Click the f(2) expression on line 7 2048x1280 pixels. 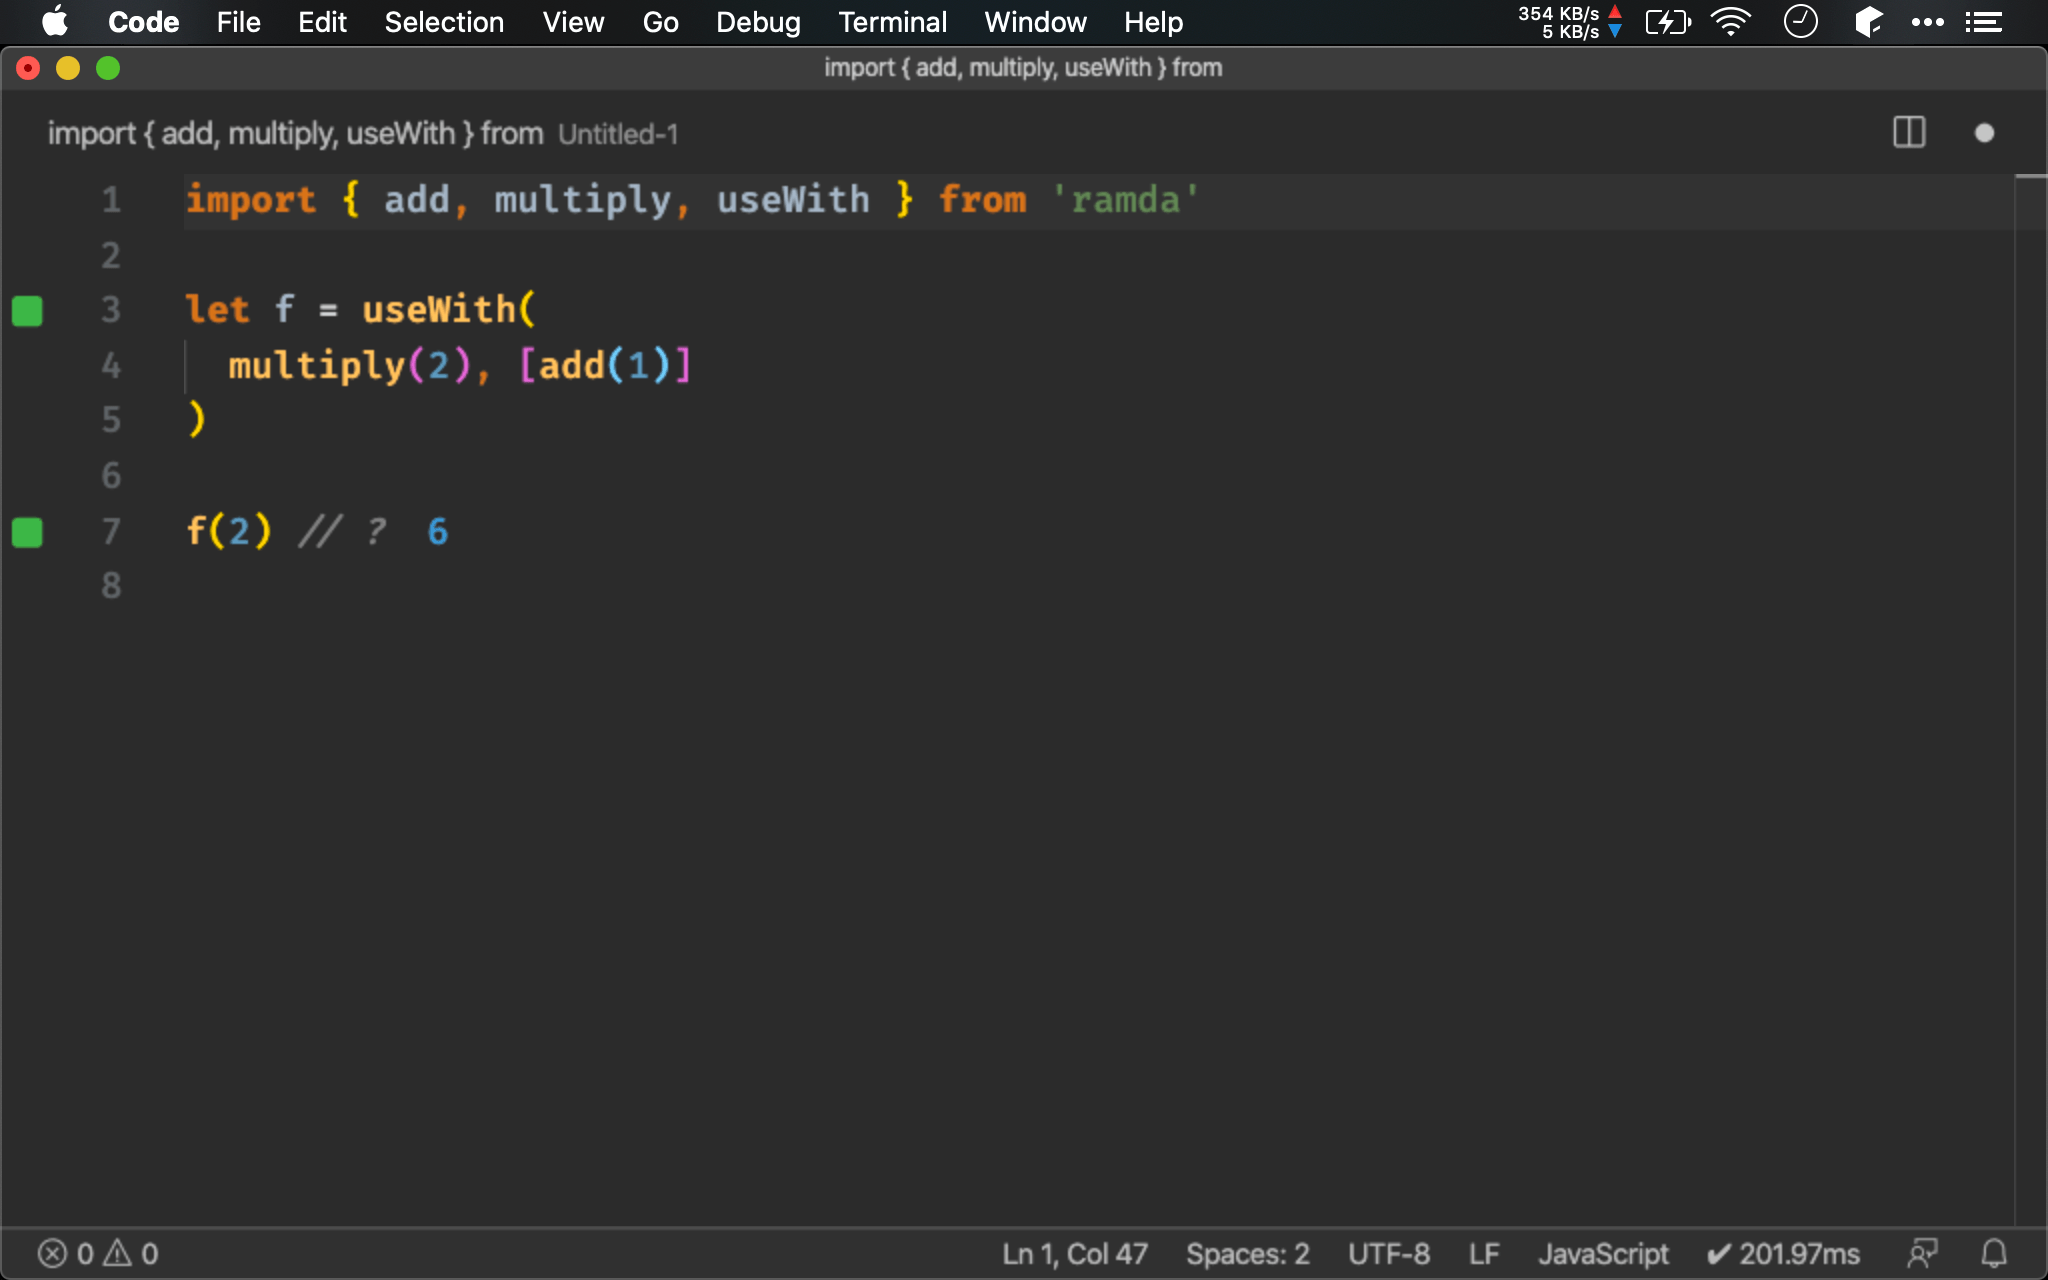229,530
